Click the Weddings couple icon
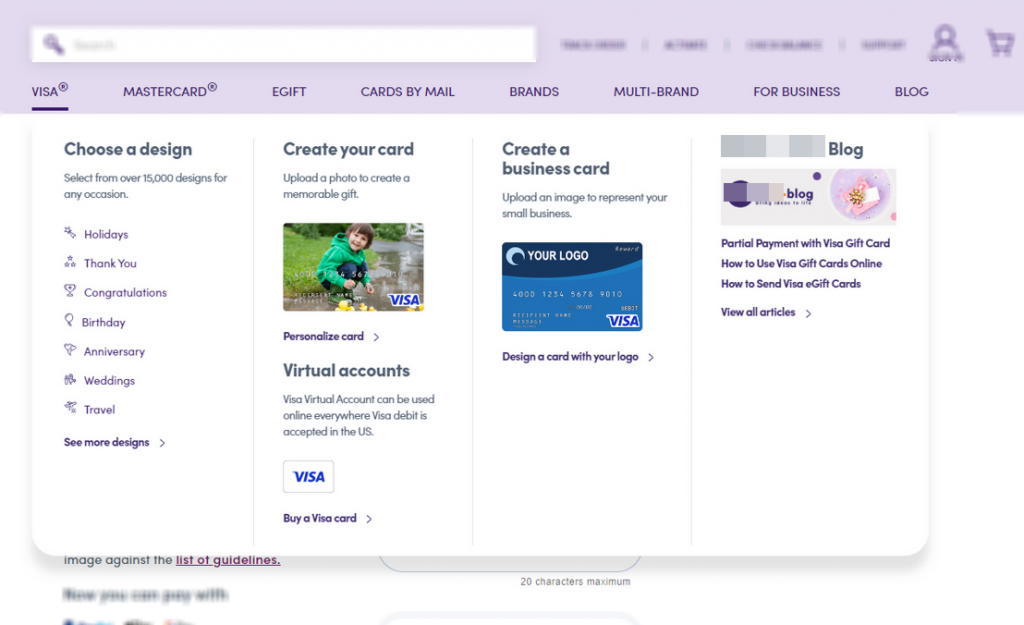1024x625 pixels. (x=70, y=379)
